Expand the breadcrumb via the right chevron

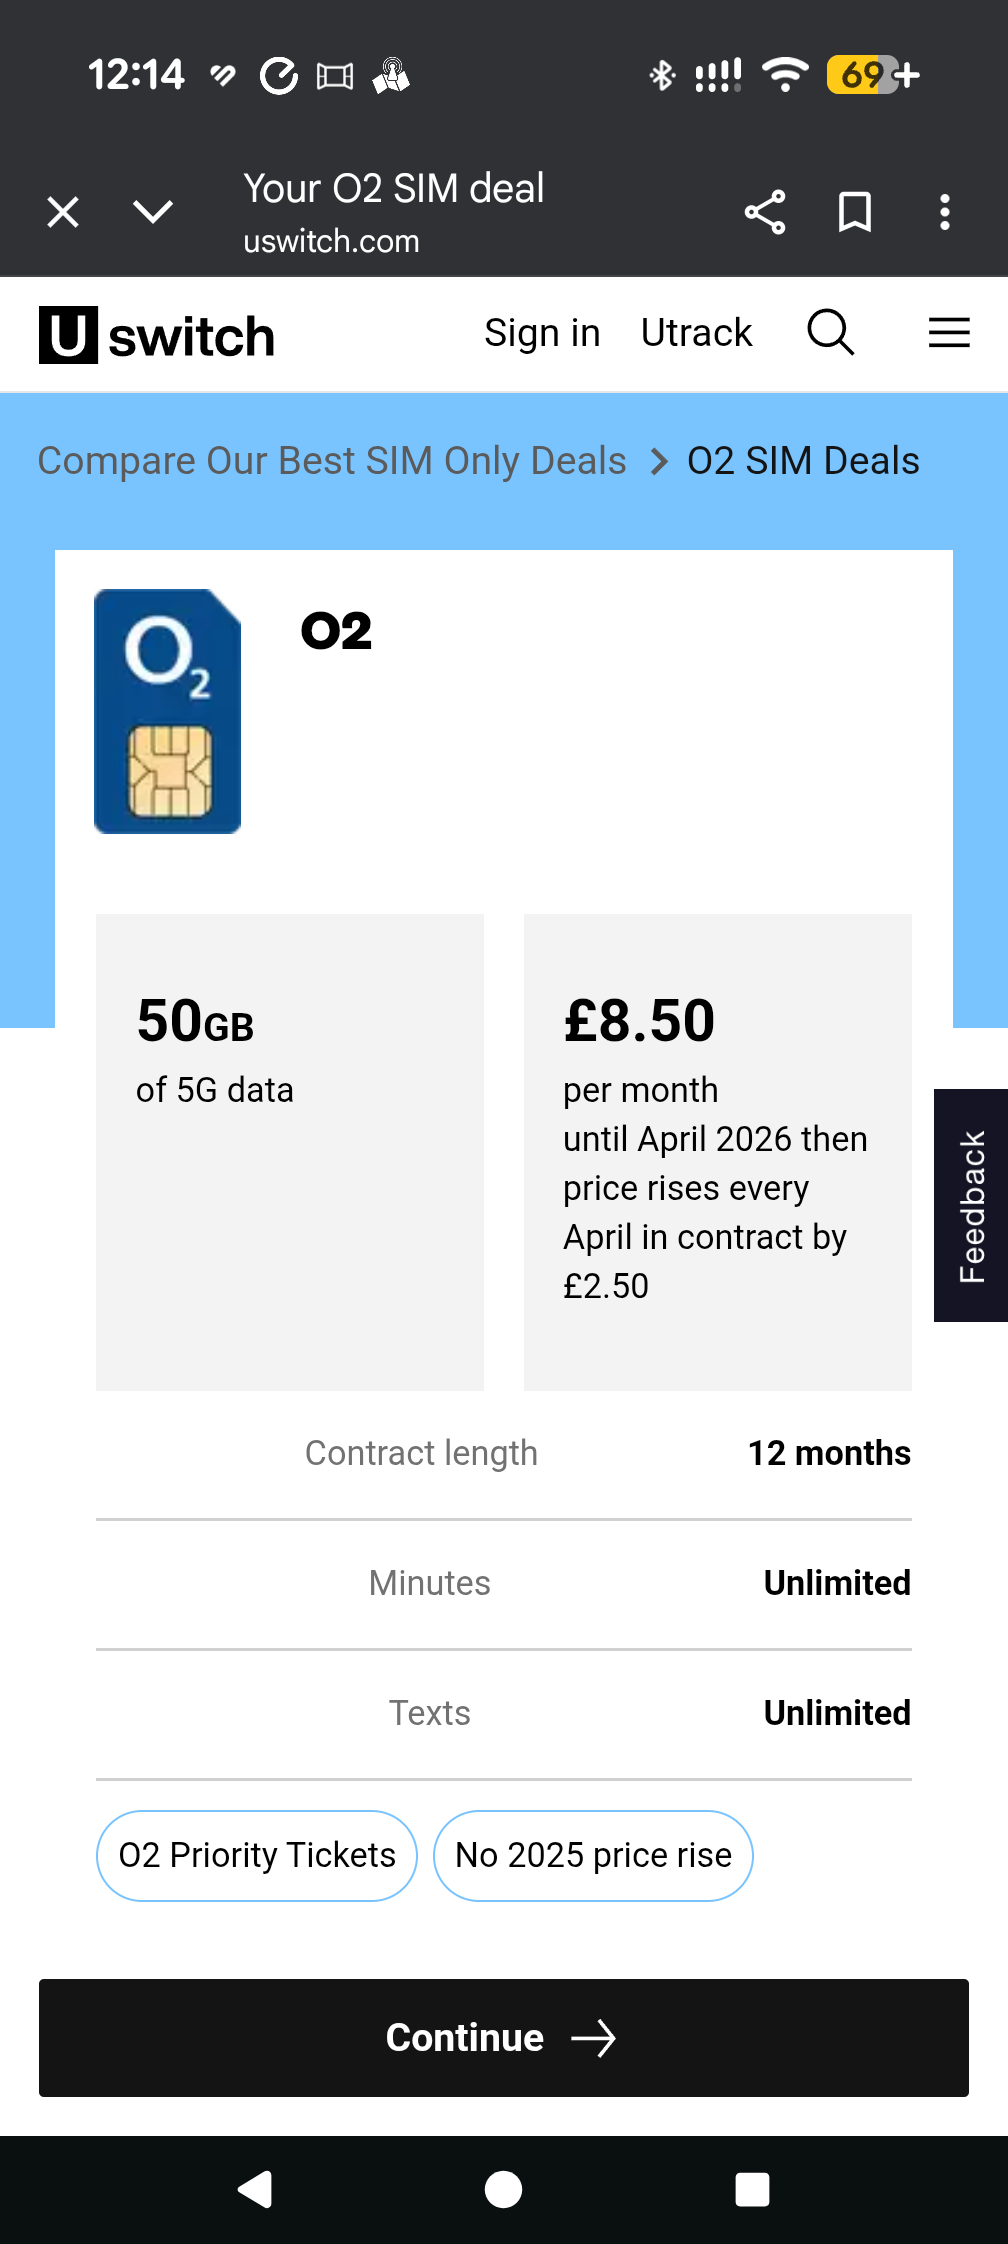click(658, 461)
